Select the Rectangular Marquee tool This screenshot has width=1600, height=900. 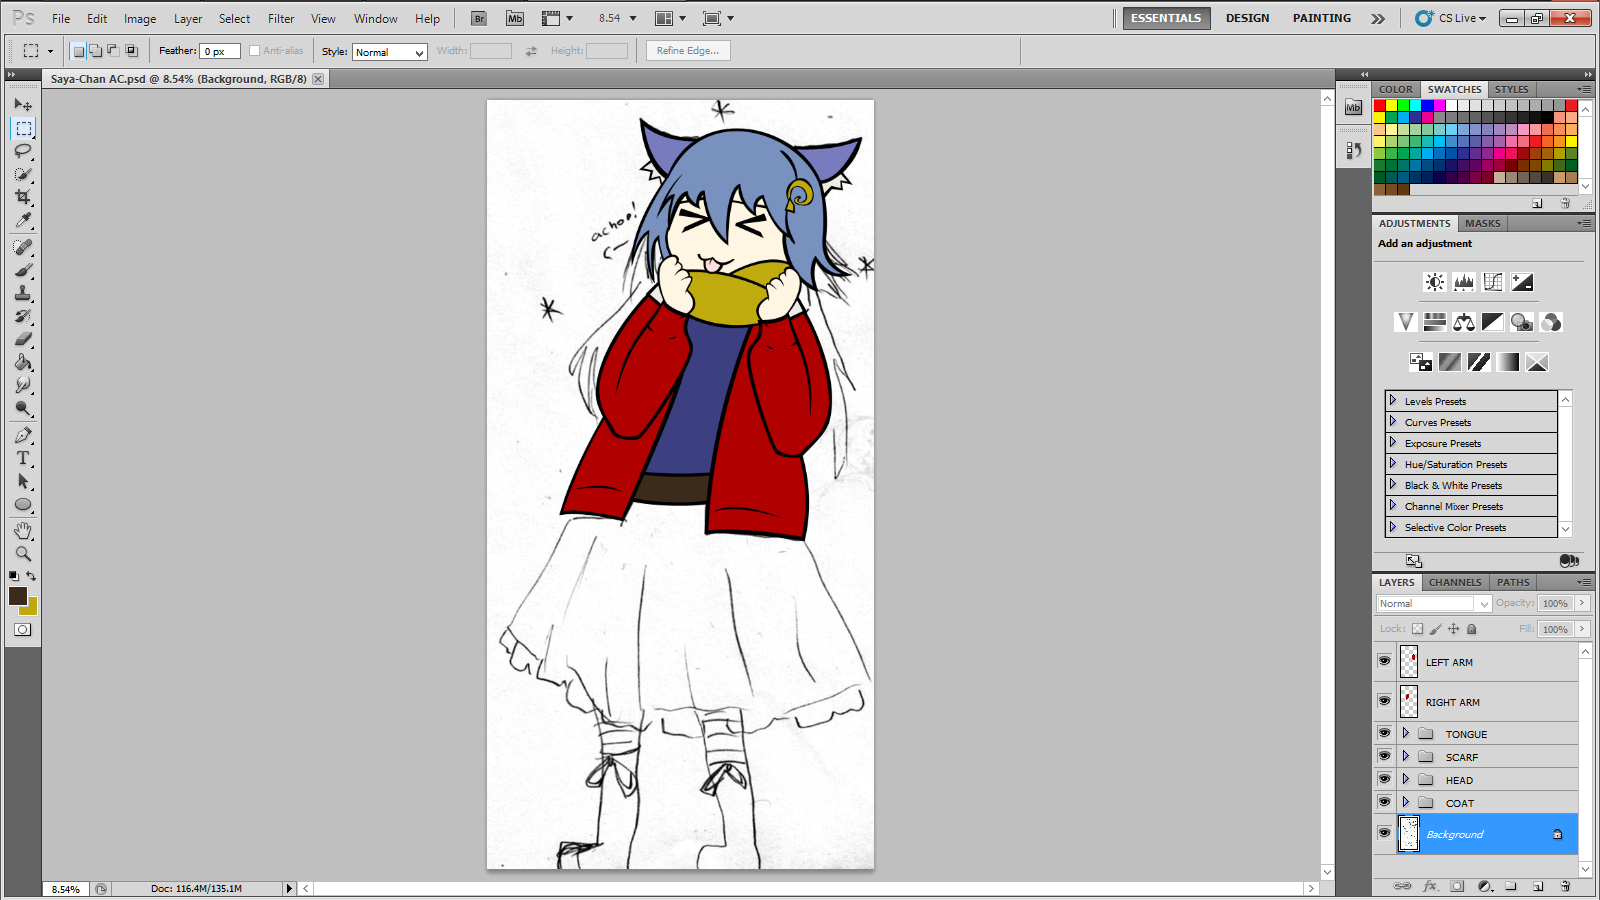tap(23, 128)
